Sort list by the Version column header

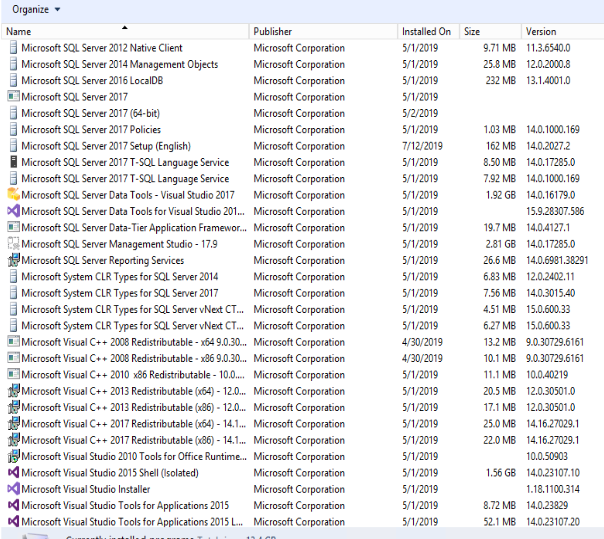tap(562, 32)
